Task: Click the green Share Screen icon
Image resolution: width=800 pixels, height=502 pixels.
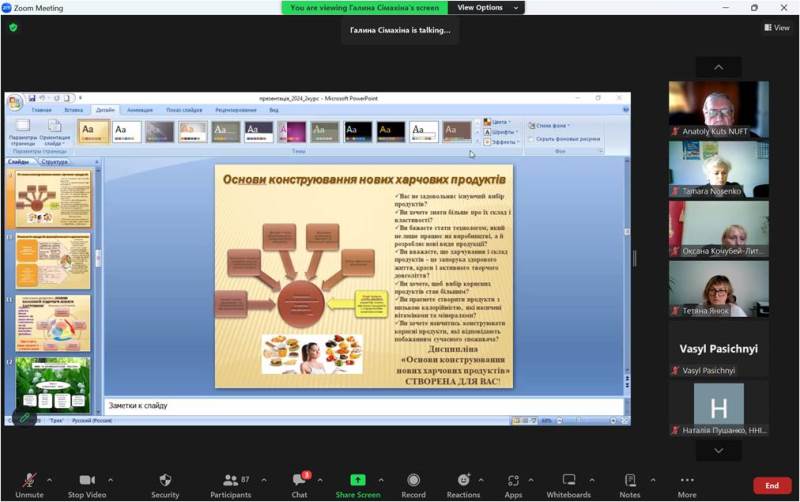Action: (x=357, y=480)
